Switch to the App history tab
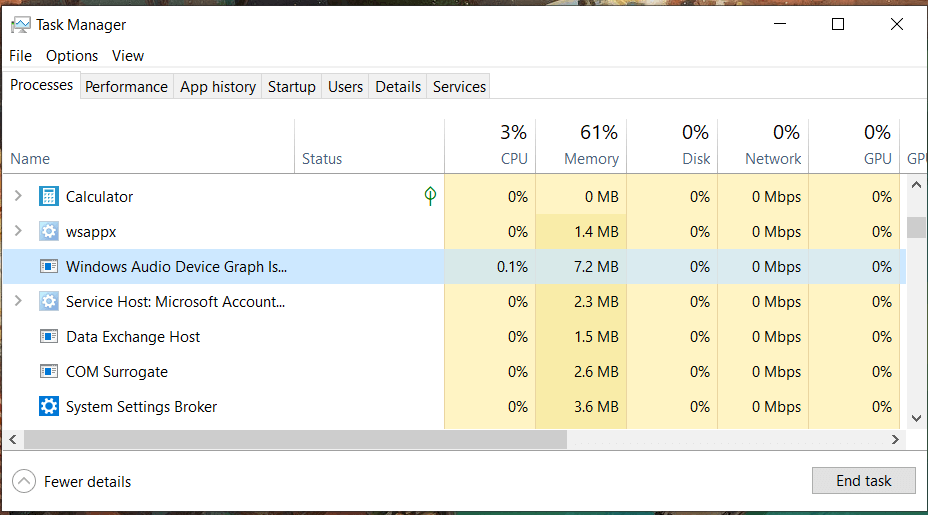 [218, 86]
